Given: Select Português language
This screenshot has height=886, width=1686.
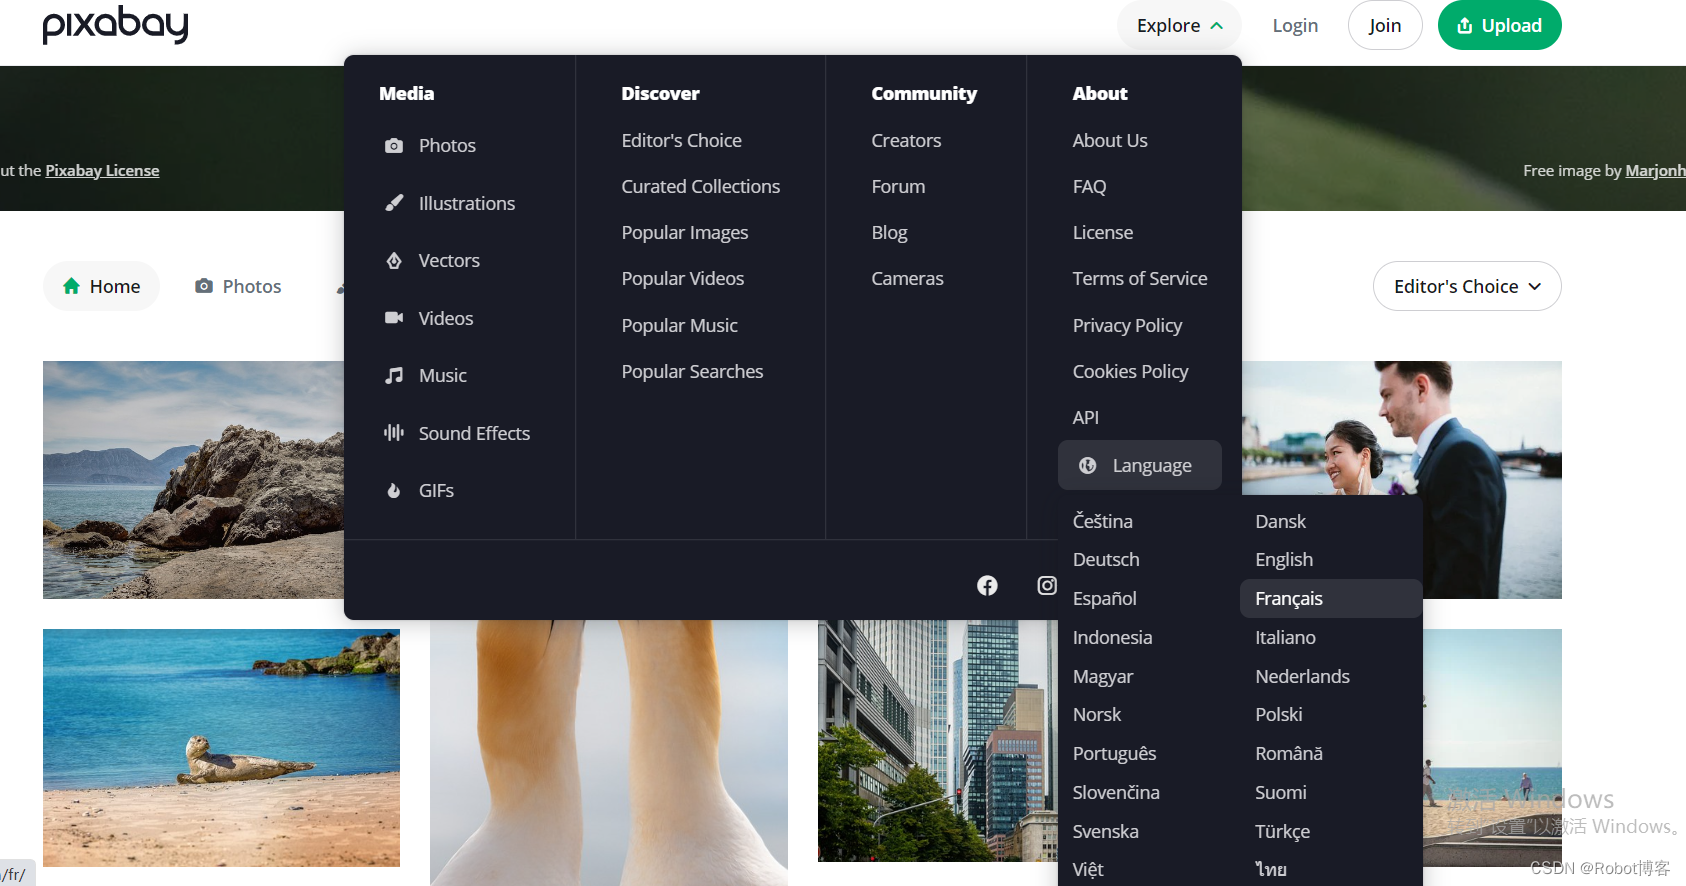Looking at the screenshot, I should [1114, 754].
